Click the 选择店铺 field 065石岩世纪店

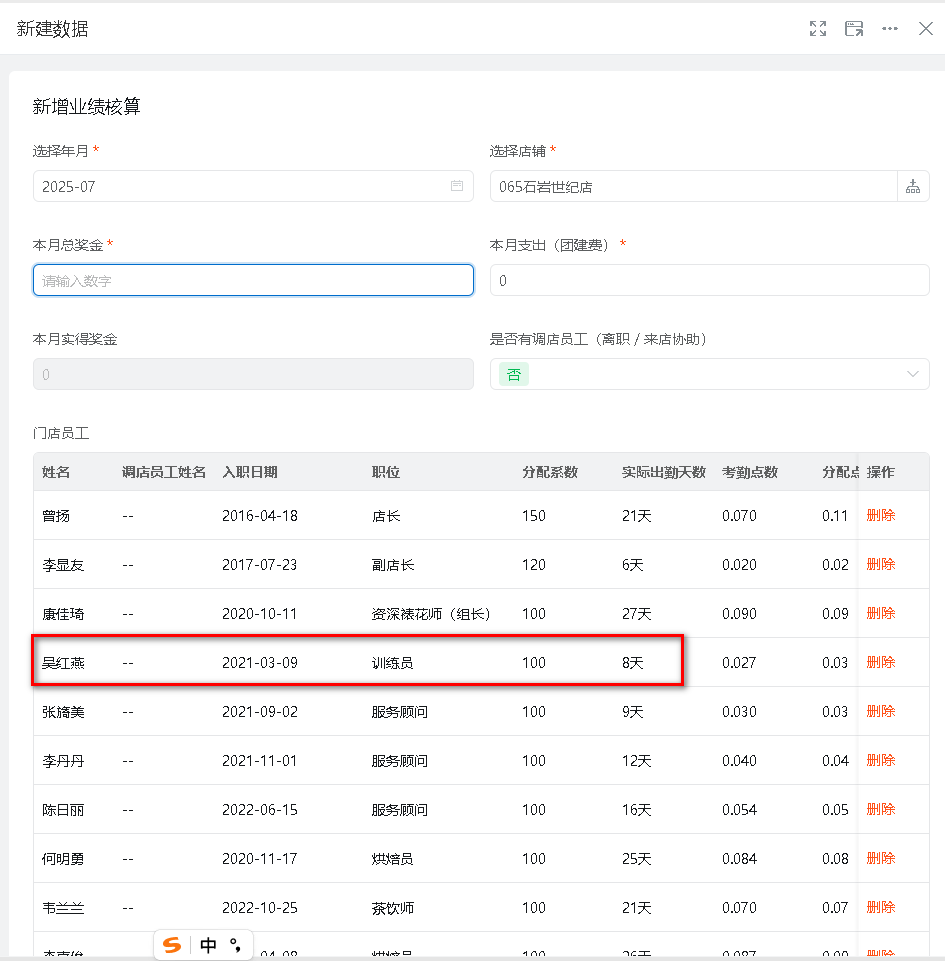[694, 186]
